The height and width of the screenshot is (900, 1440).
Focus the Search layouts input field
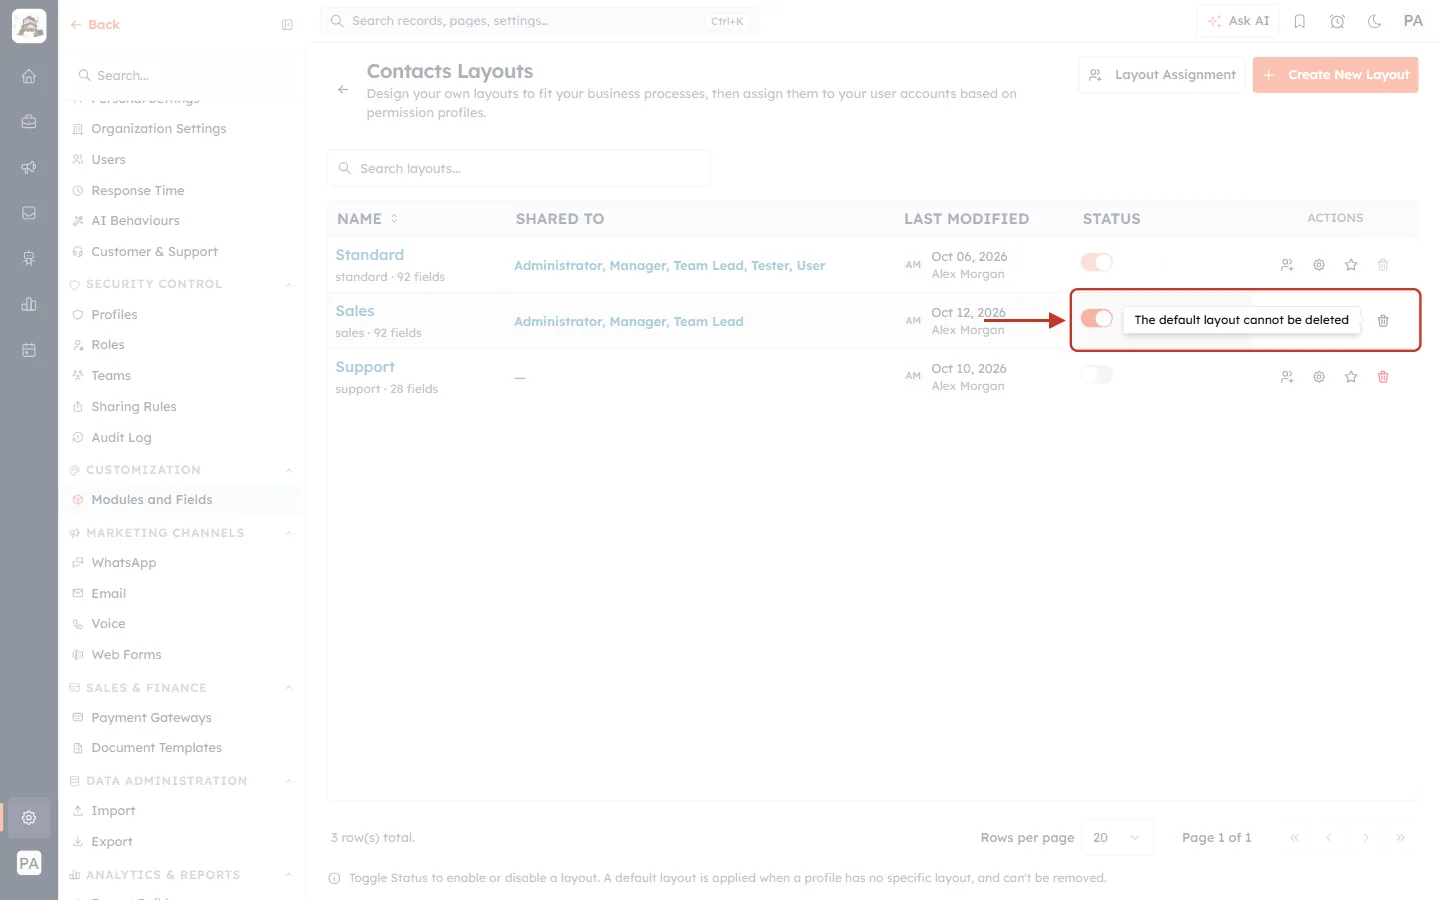click(519, 168)
